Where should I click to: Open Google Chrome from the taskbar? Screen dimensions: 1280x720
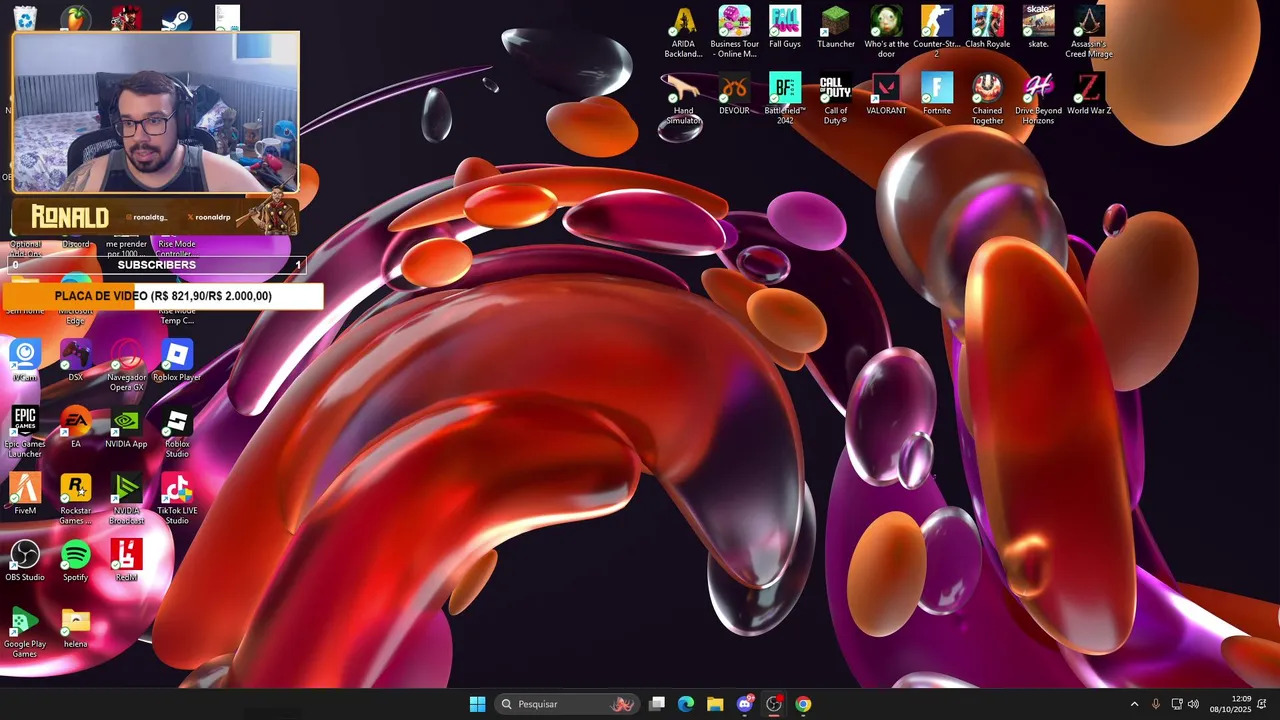pos(803,704)
